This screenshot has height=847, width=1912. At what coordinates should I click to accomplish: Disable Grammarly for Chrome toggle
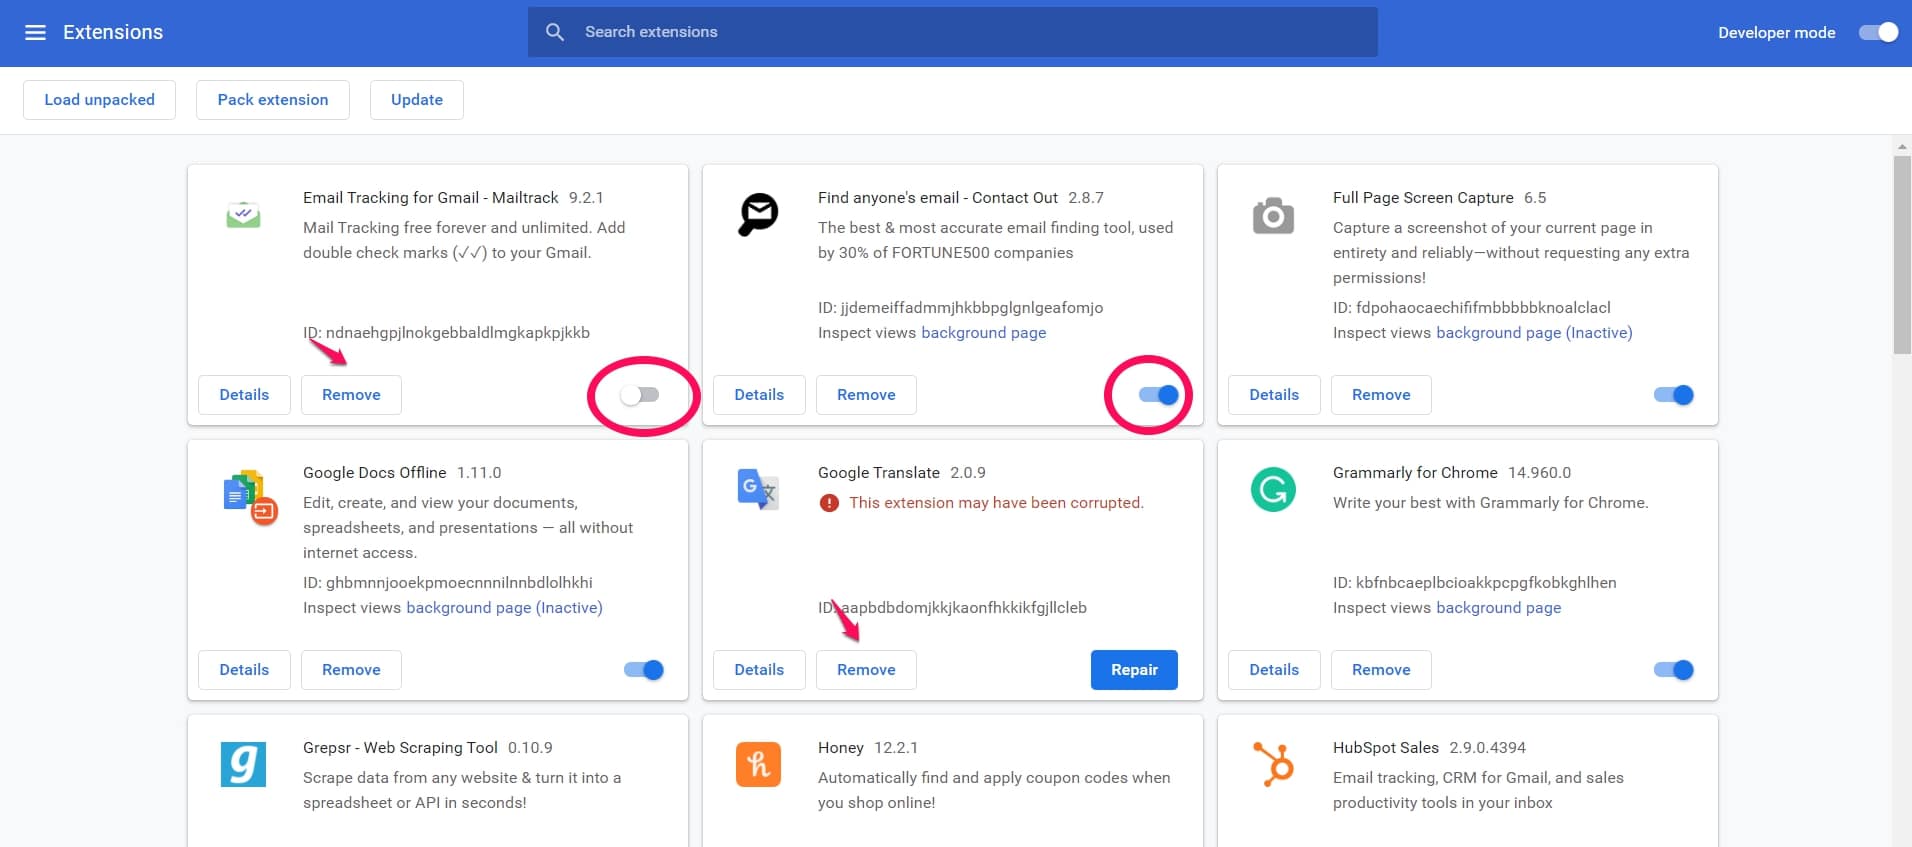[x=1674, y=670]
